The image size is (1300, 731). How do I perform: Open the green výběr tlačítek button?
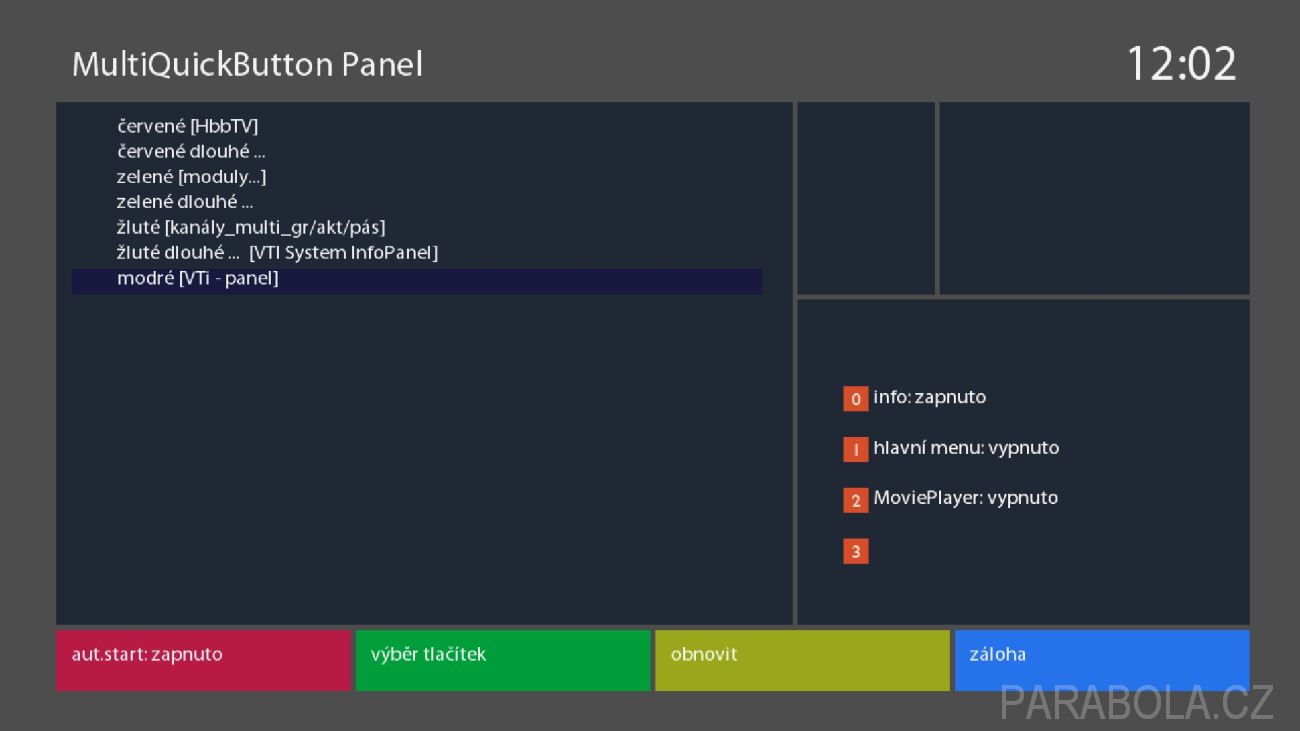[x=503, y=660]
